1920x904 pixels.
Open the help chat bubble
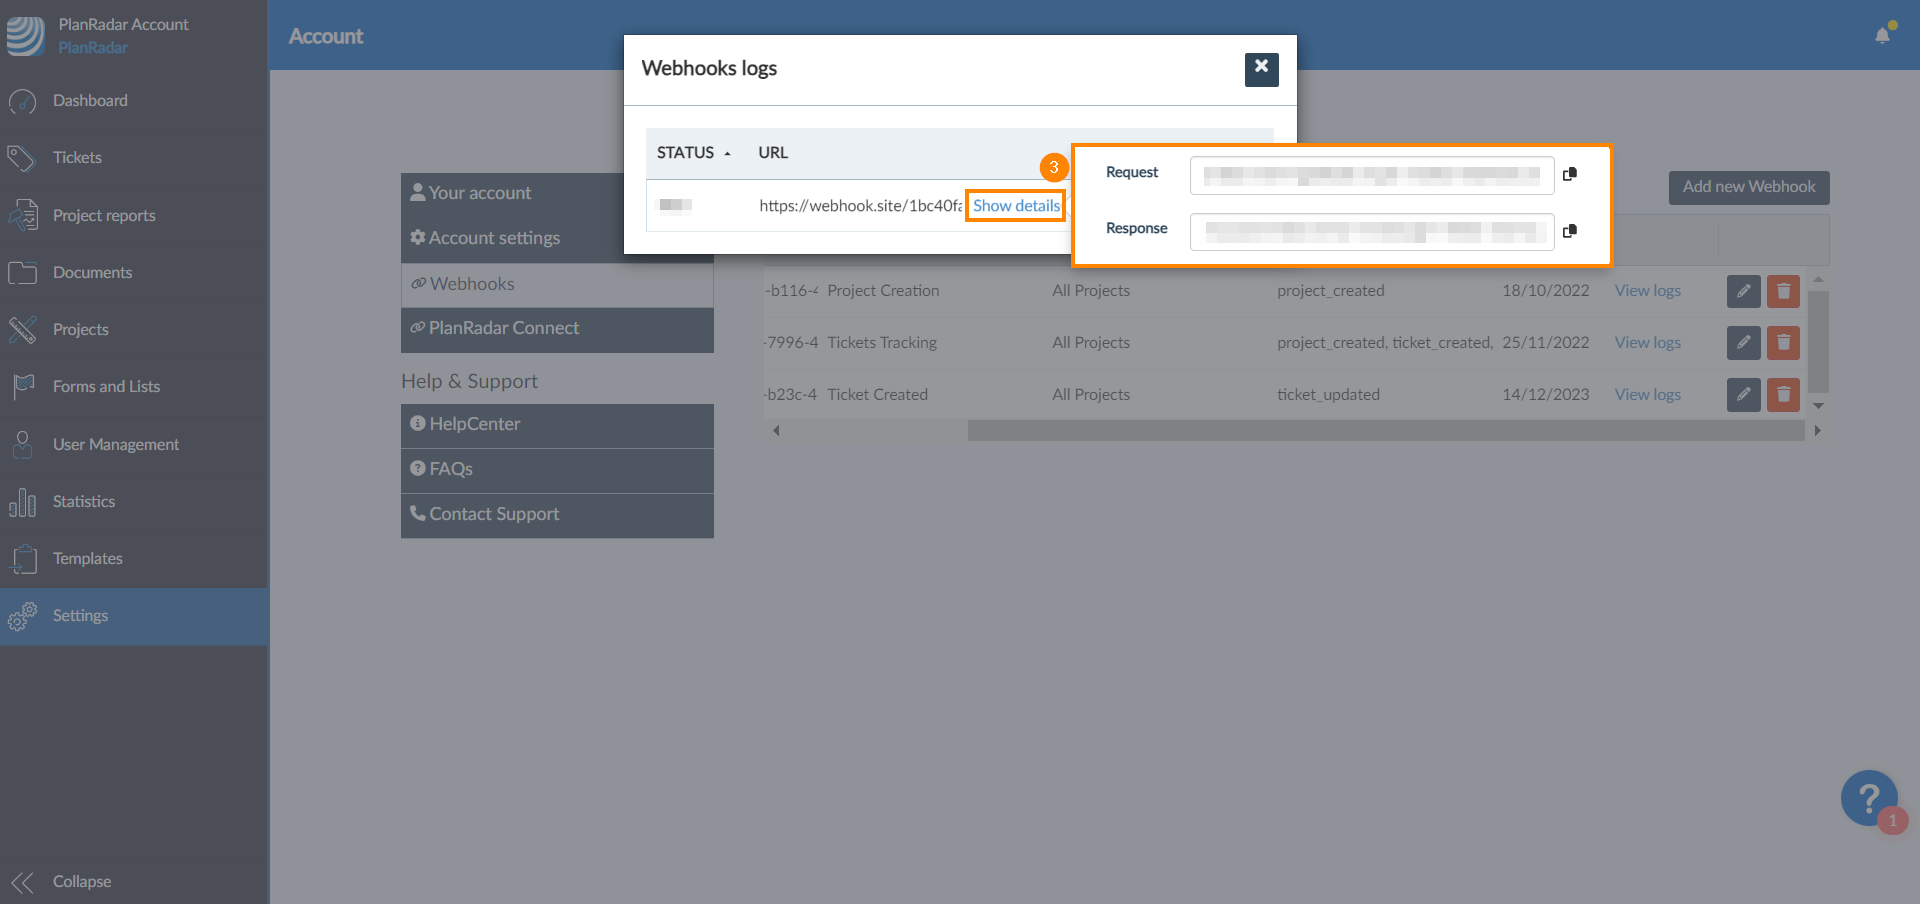click(x=1868, y=798)
